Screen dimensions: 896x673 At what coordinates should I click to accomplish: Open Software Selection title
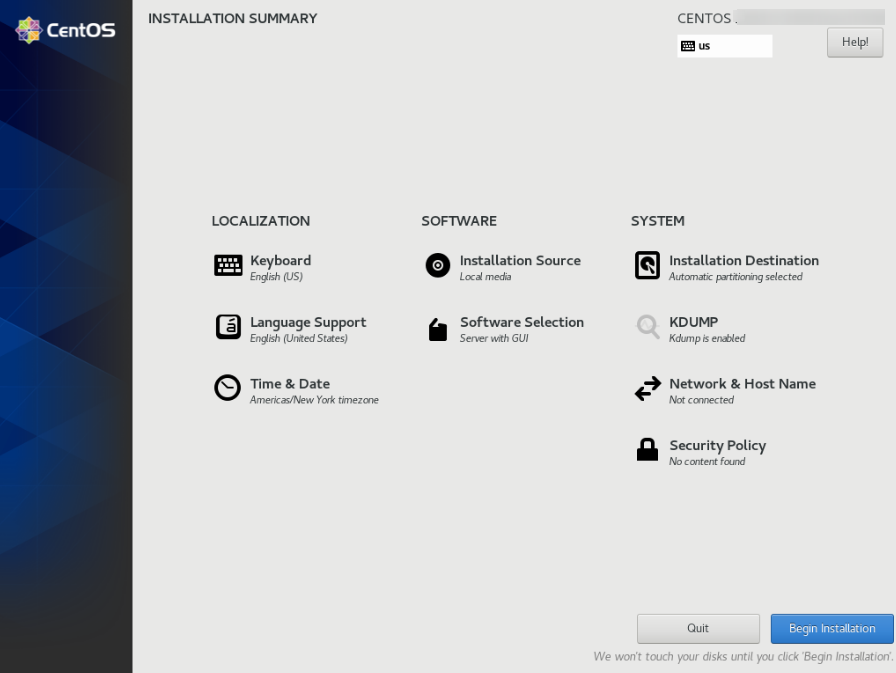click(x=522, y=322)
